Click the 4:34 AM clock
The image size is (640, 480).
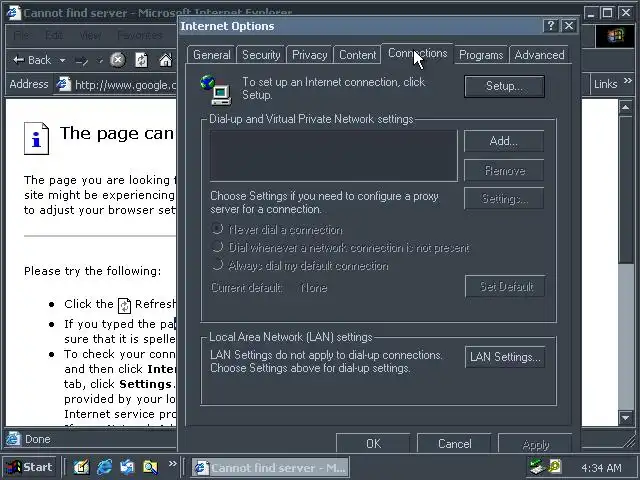click(x=601, y=468)
